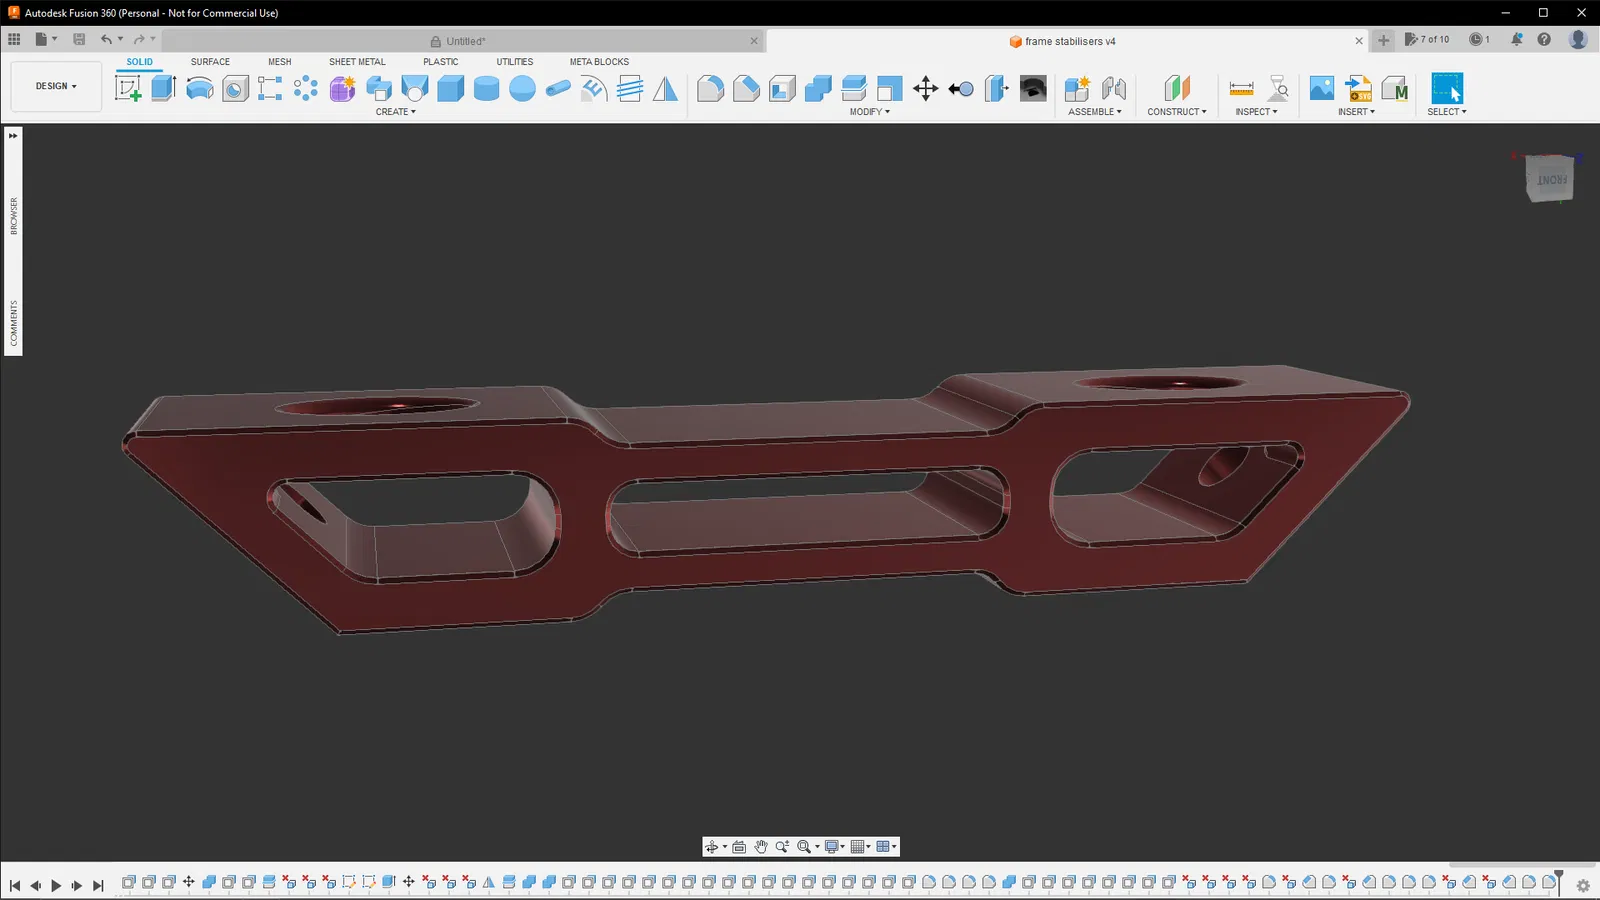Click the ViewCube front face
Image resolution: width=1600 pixels, height=900 pixels.
coord(1550,181)
